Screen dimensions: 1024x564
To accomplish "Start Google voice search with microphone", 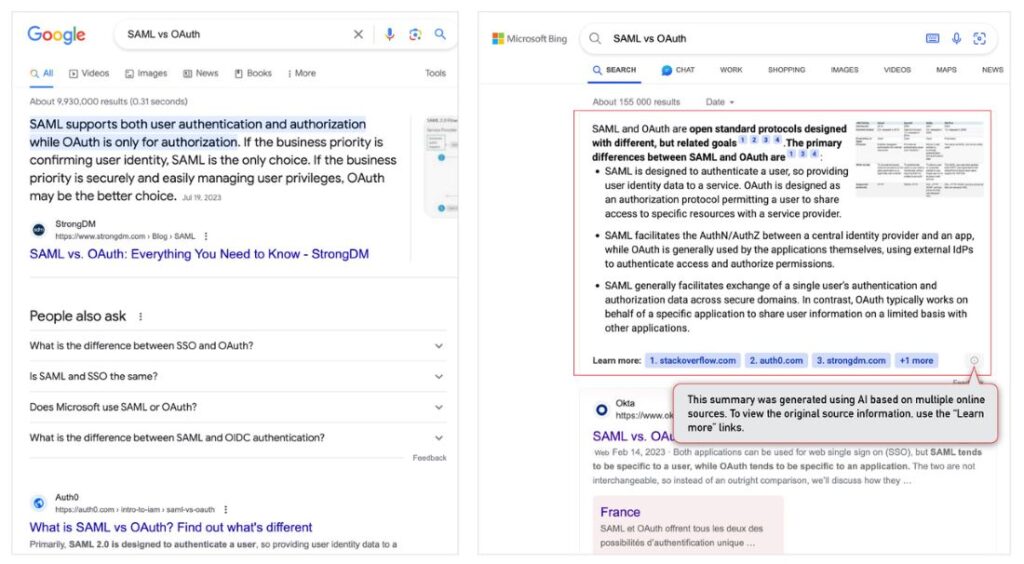I will point(390,34).
